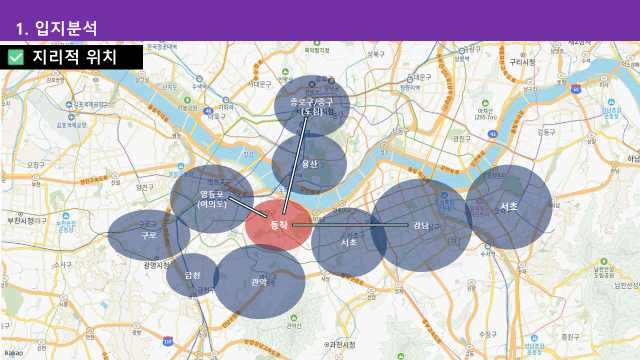
Task: Select the red 동작 circle
Action: (279, 225)
